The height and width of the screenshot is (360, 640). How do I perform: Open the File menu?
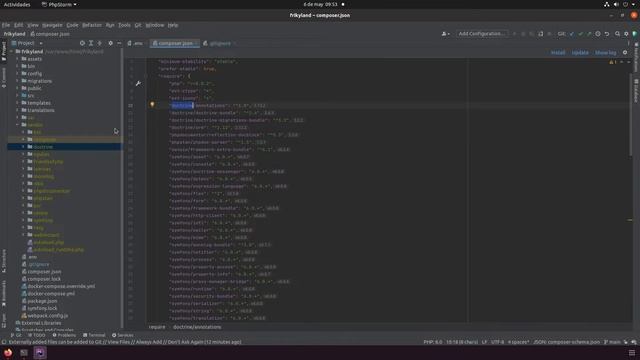[x=6, y=25]
